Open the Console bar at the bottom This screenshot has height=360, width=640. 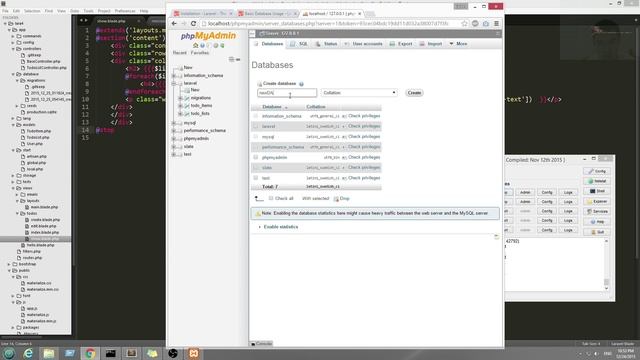point(261,344)
